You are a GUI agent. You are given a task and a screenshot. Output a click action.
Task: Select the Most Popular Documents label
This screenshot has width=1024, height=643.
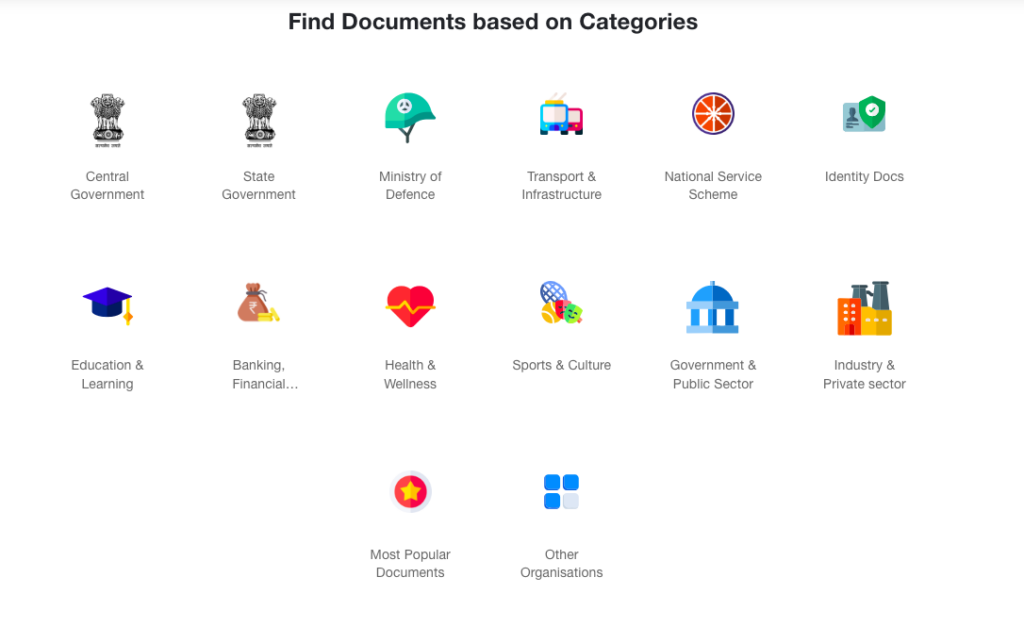coord(410,564)
